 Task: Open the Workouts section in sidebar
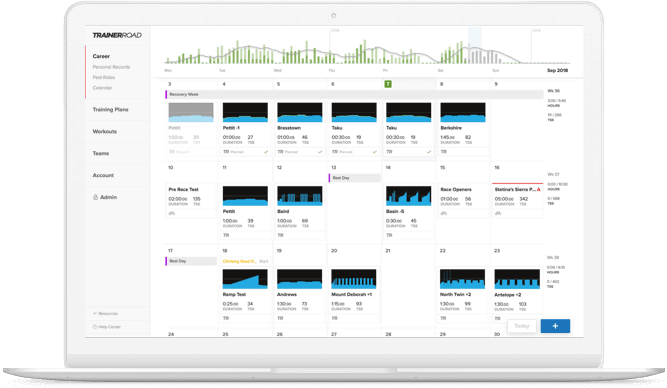(x=105, y=131)
